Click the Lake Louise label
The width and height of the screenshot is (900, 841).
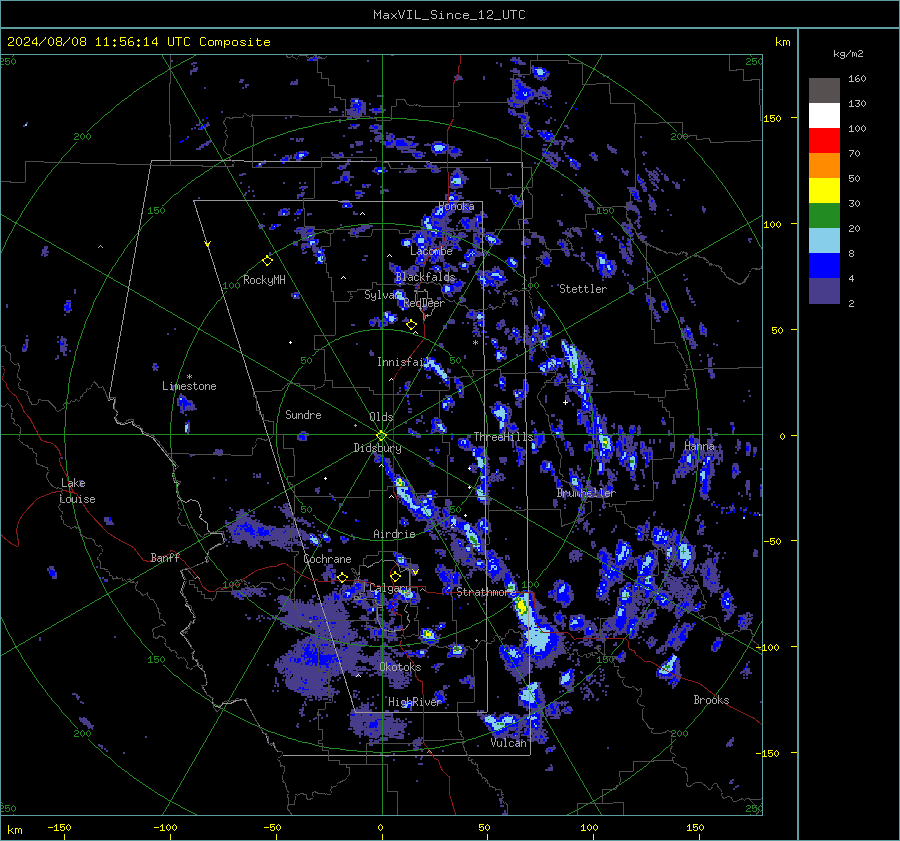[x=77, y=491]
